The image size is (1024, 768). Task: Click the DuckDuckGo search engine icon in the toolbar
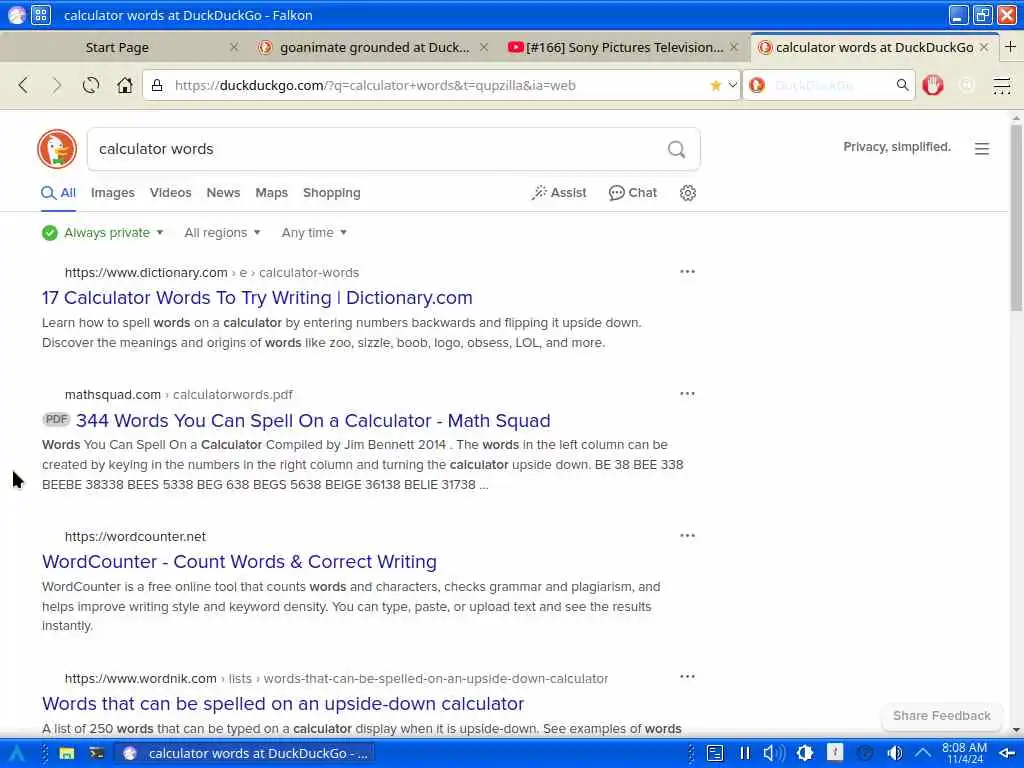point(758,86)
